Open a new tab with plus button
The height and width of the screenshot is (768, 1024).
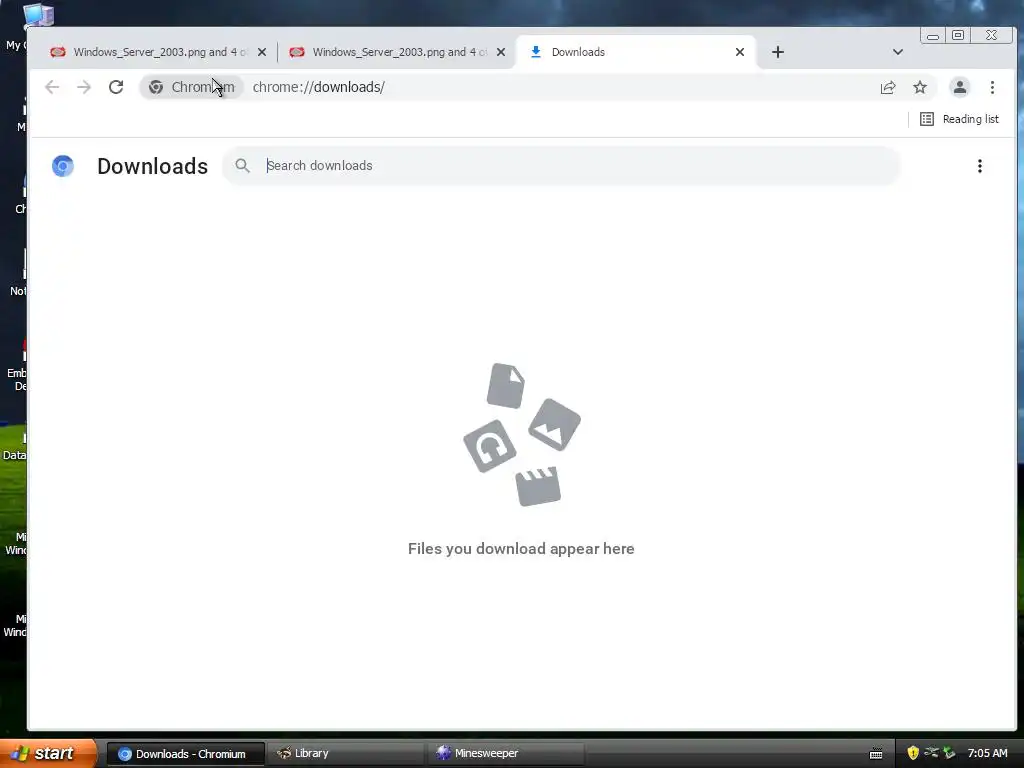pyautogui.click(x=777, y=52)
